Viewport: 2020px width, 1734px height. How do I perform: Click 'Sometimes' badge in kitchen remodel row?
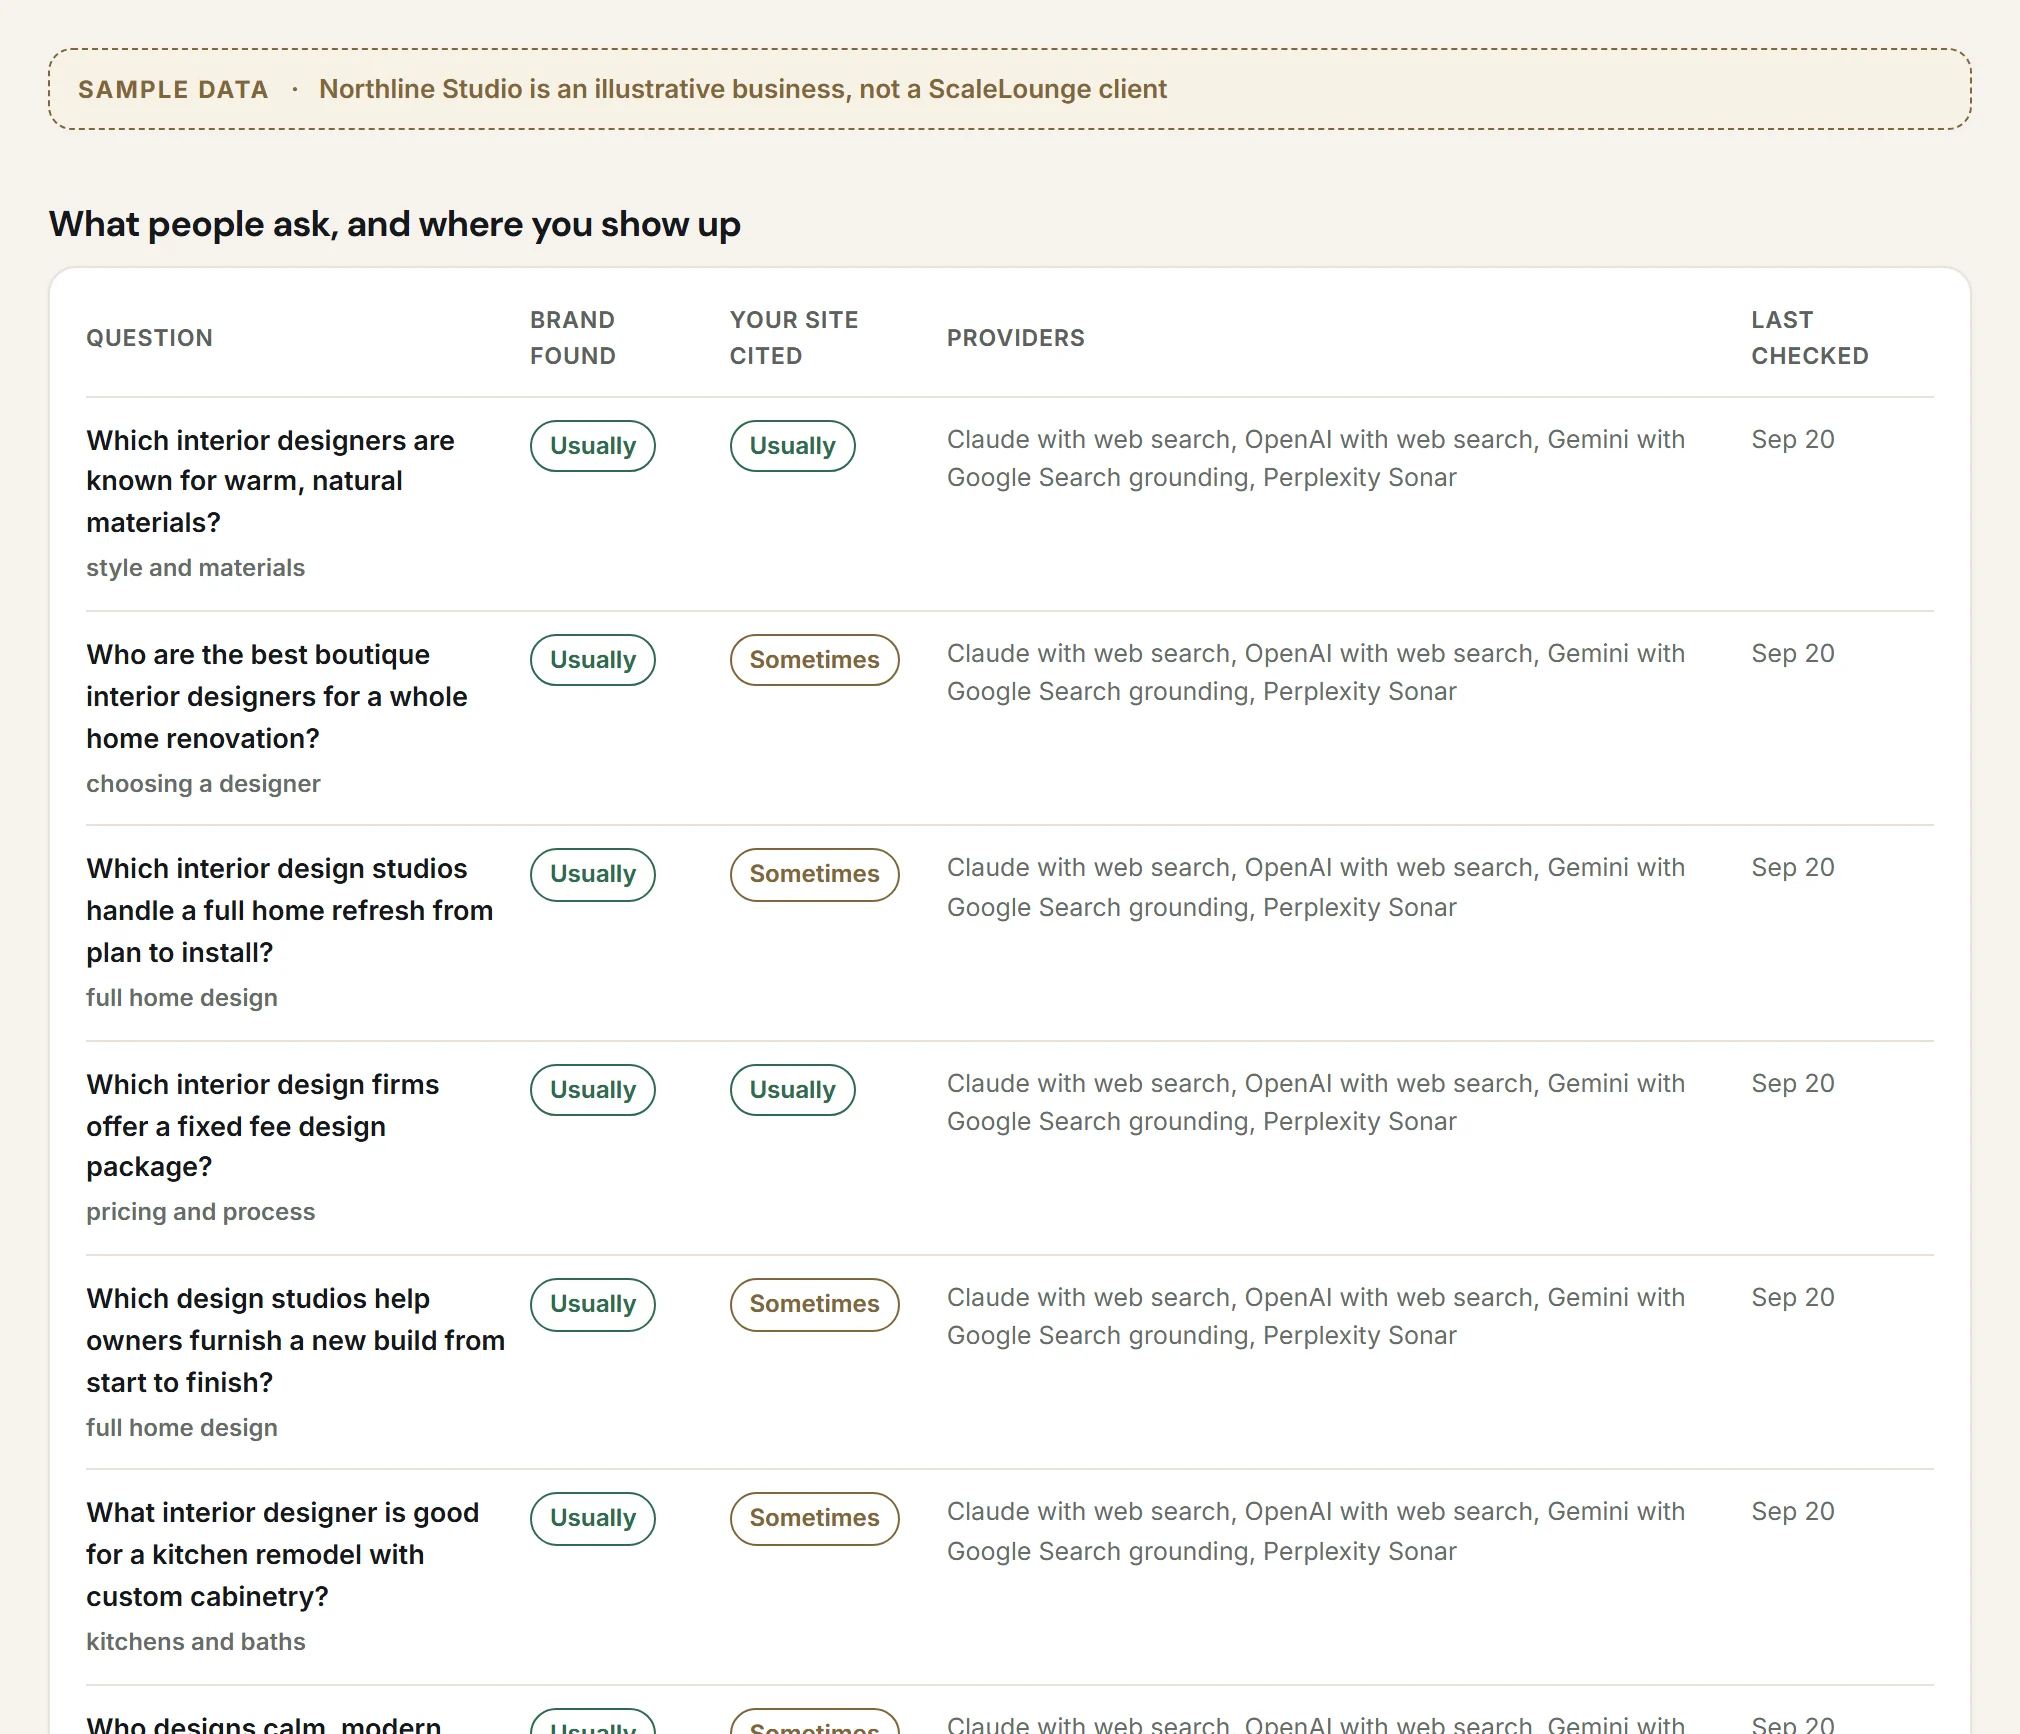coord(815,1518)
